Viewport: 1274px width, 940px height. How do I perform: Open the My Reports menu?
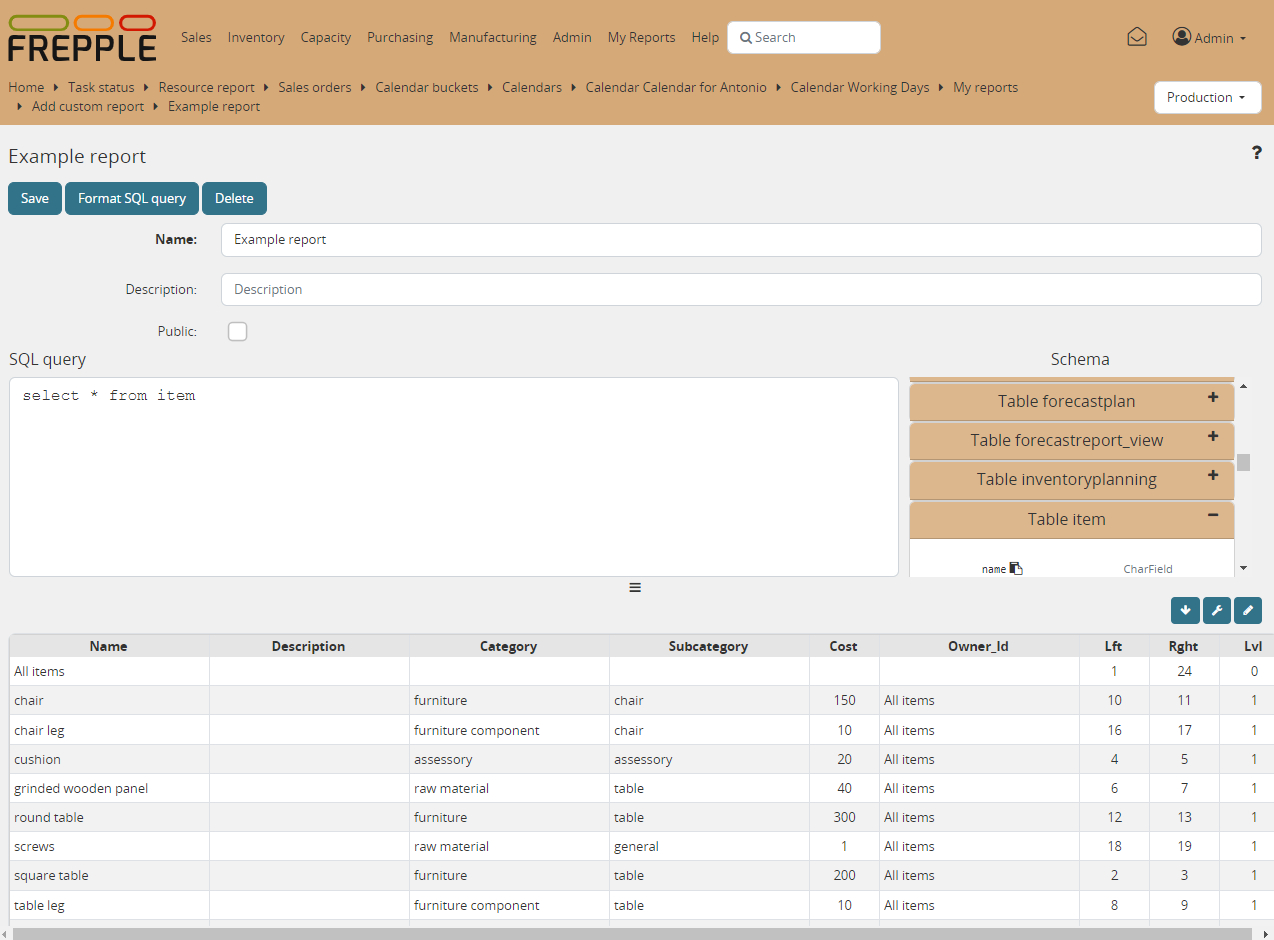pyautogui.click(x=641, y=37)
